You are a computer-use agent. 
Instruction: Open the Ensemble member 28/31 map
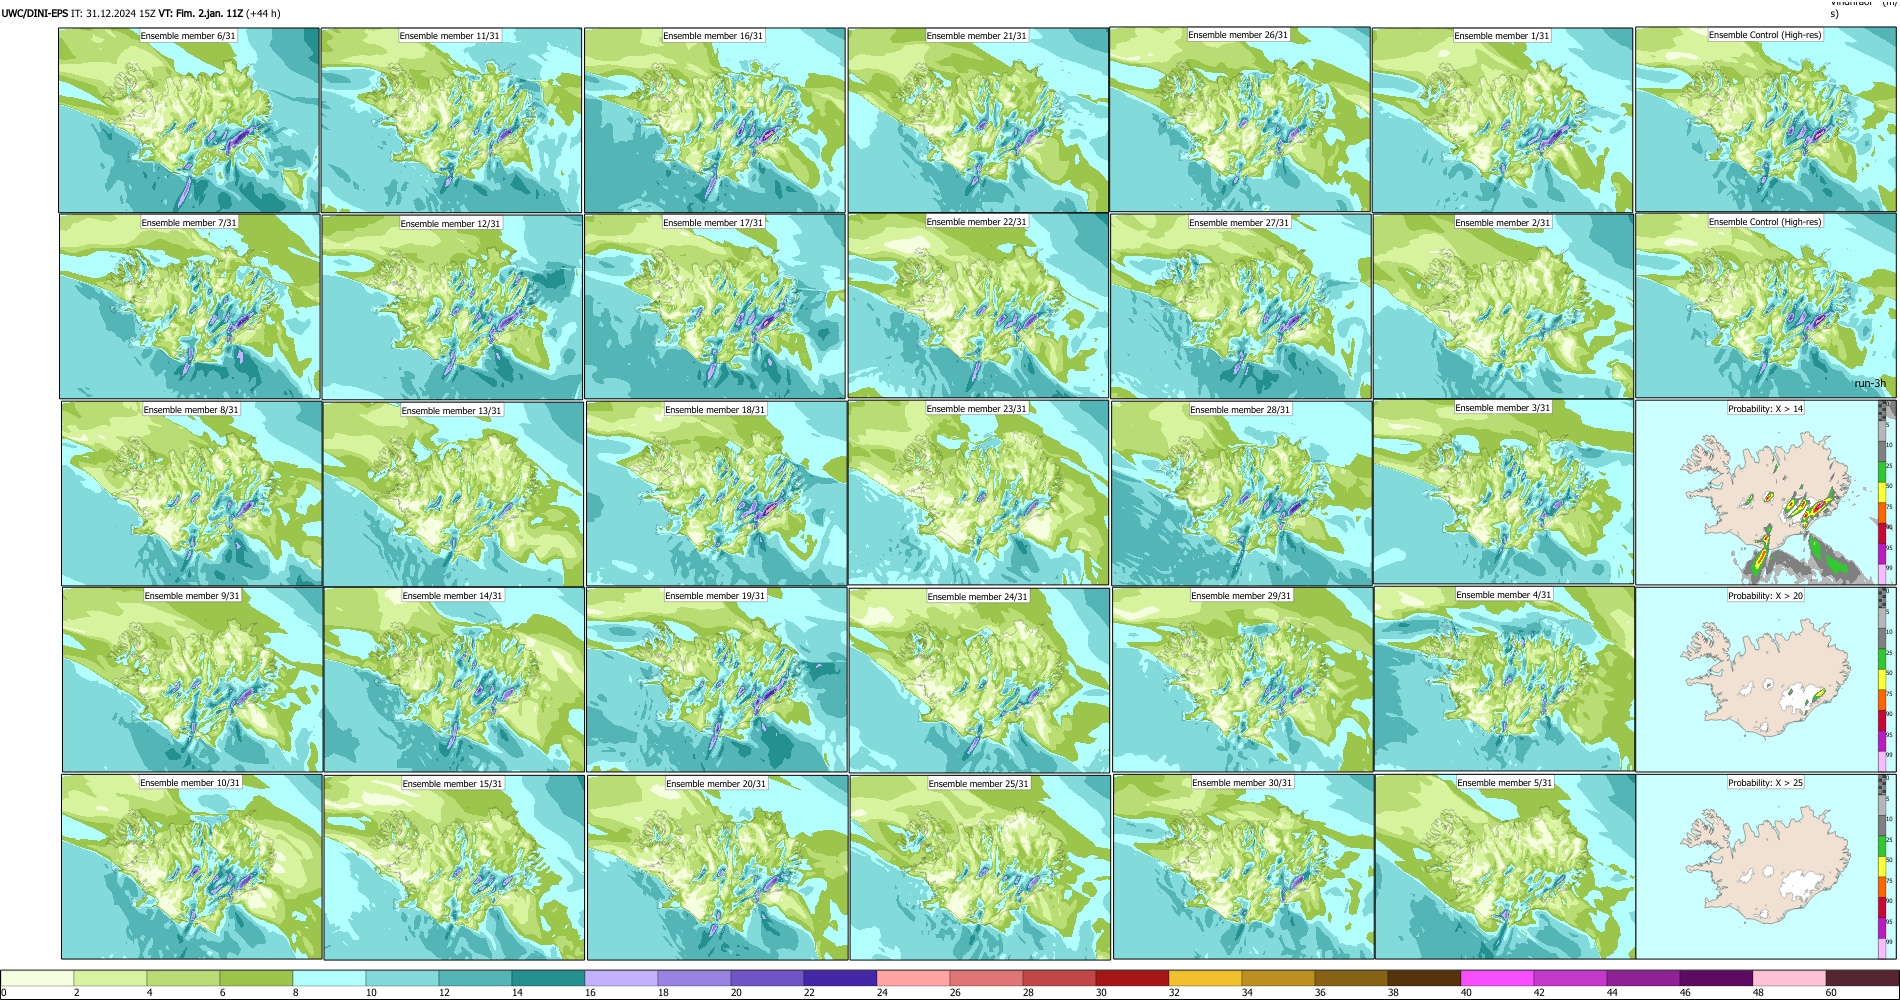point(1241,493)
